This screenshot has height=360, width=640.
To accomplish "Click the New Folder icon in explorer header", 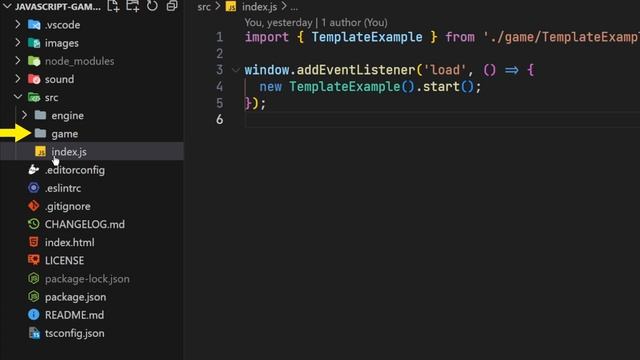I will 133,6.
